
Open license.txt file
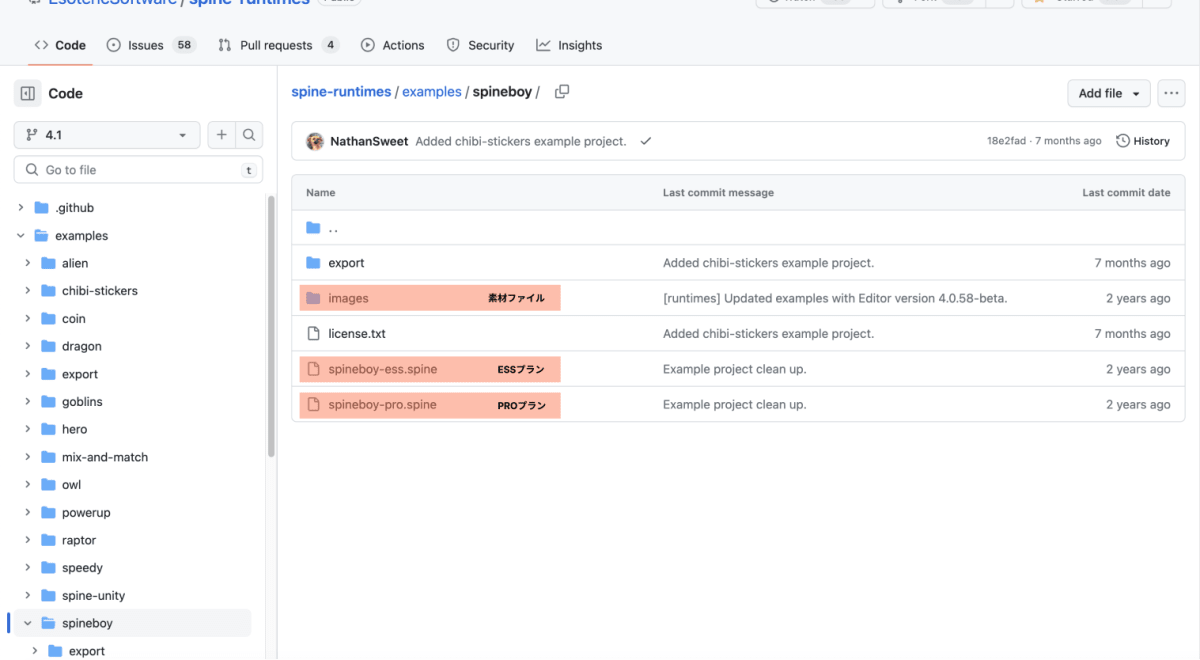tap(357, 333)
